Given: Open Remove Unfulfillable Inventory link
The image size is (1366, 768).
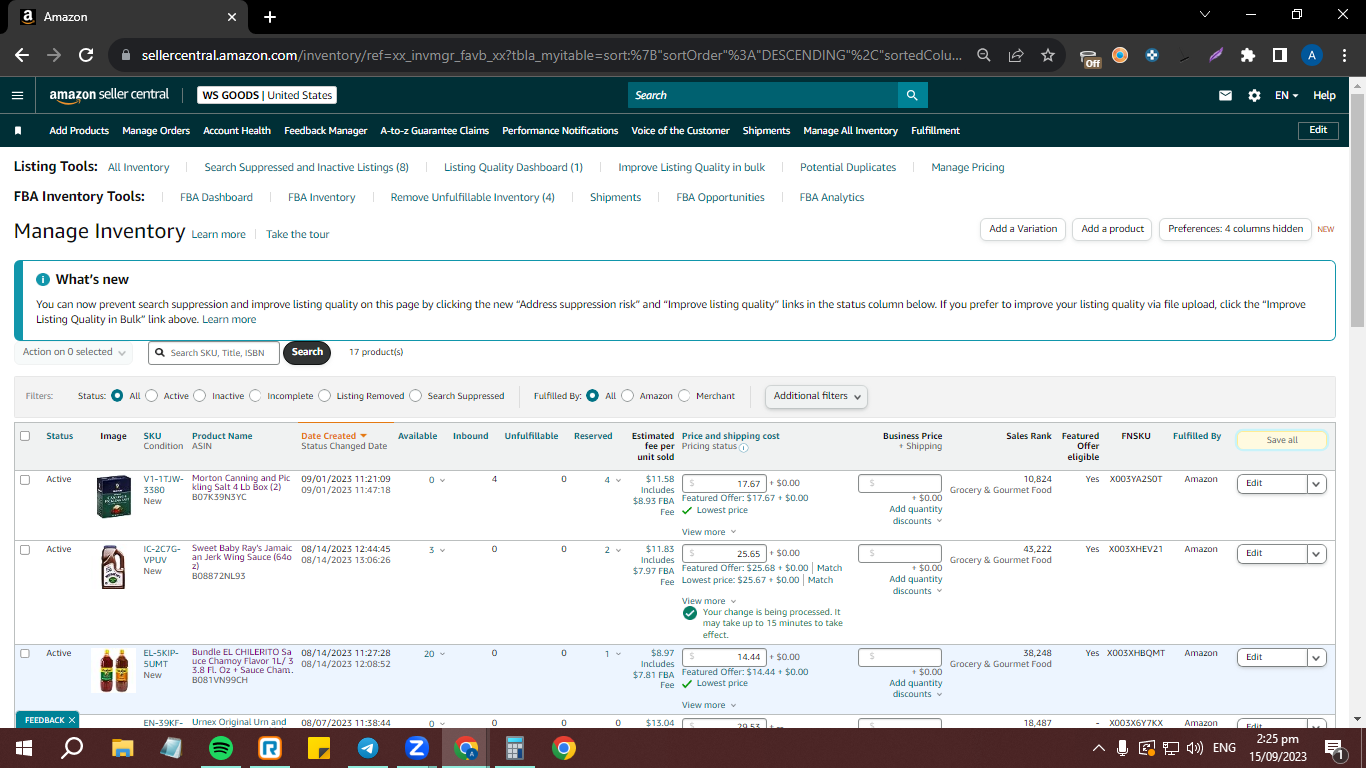Looking at the screenshot, I should (x=472, y=198).
